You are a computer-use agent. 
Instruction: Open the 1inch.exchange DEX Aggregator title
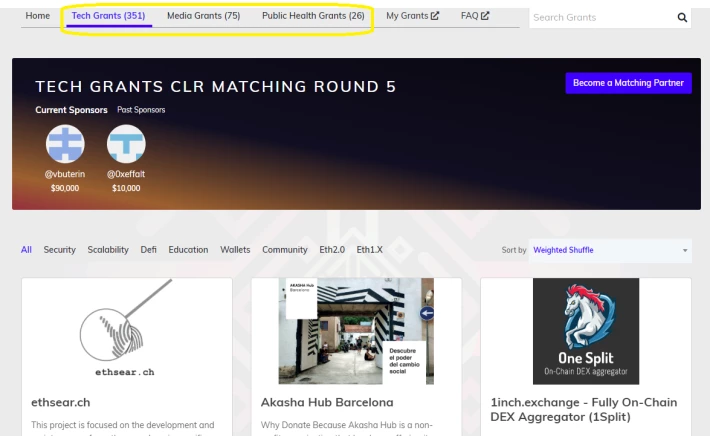pyautogui.click(x=584, y=410)
